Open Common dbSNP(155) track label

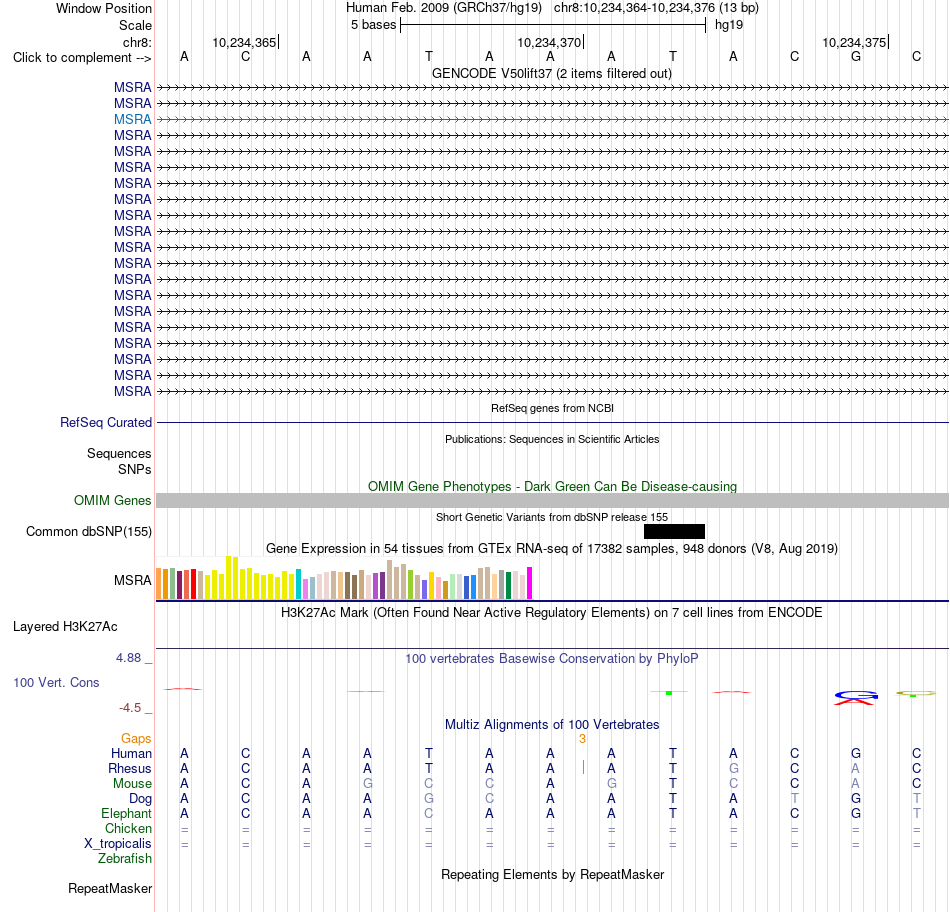[89, 531]
